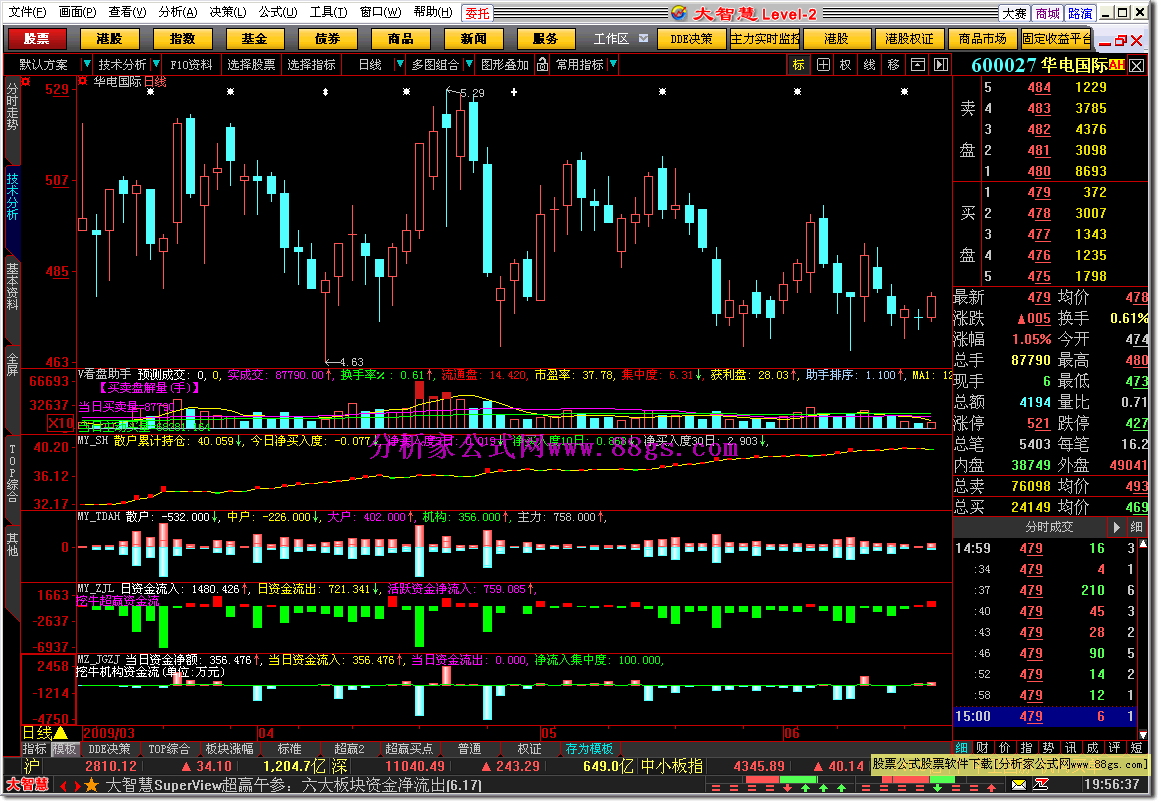Screen dimensions: 1161x803
Task: Toggle the 移 move icon
Action: pyautogui.click(x=894, y=64)
